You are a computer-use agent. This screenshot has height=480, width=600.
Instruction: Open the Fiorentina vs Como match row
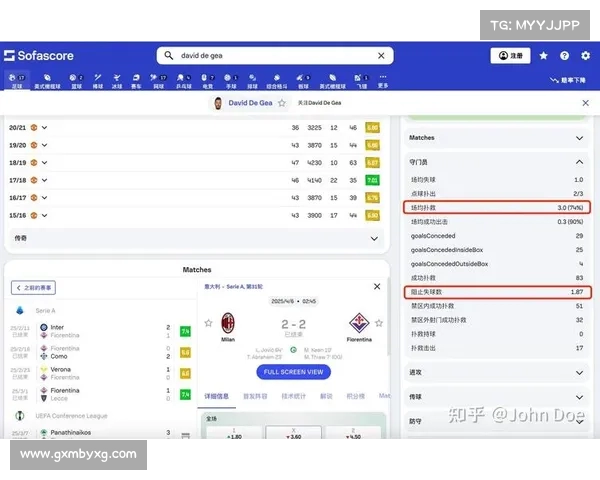coord(100,352)
